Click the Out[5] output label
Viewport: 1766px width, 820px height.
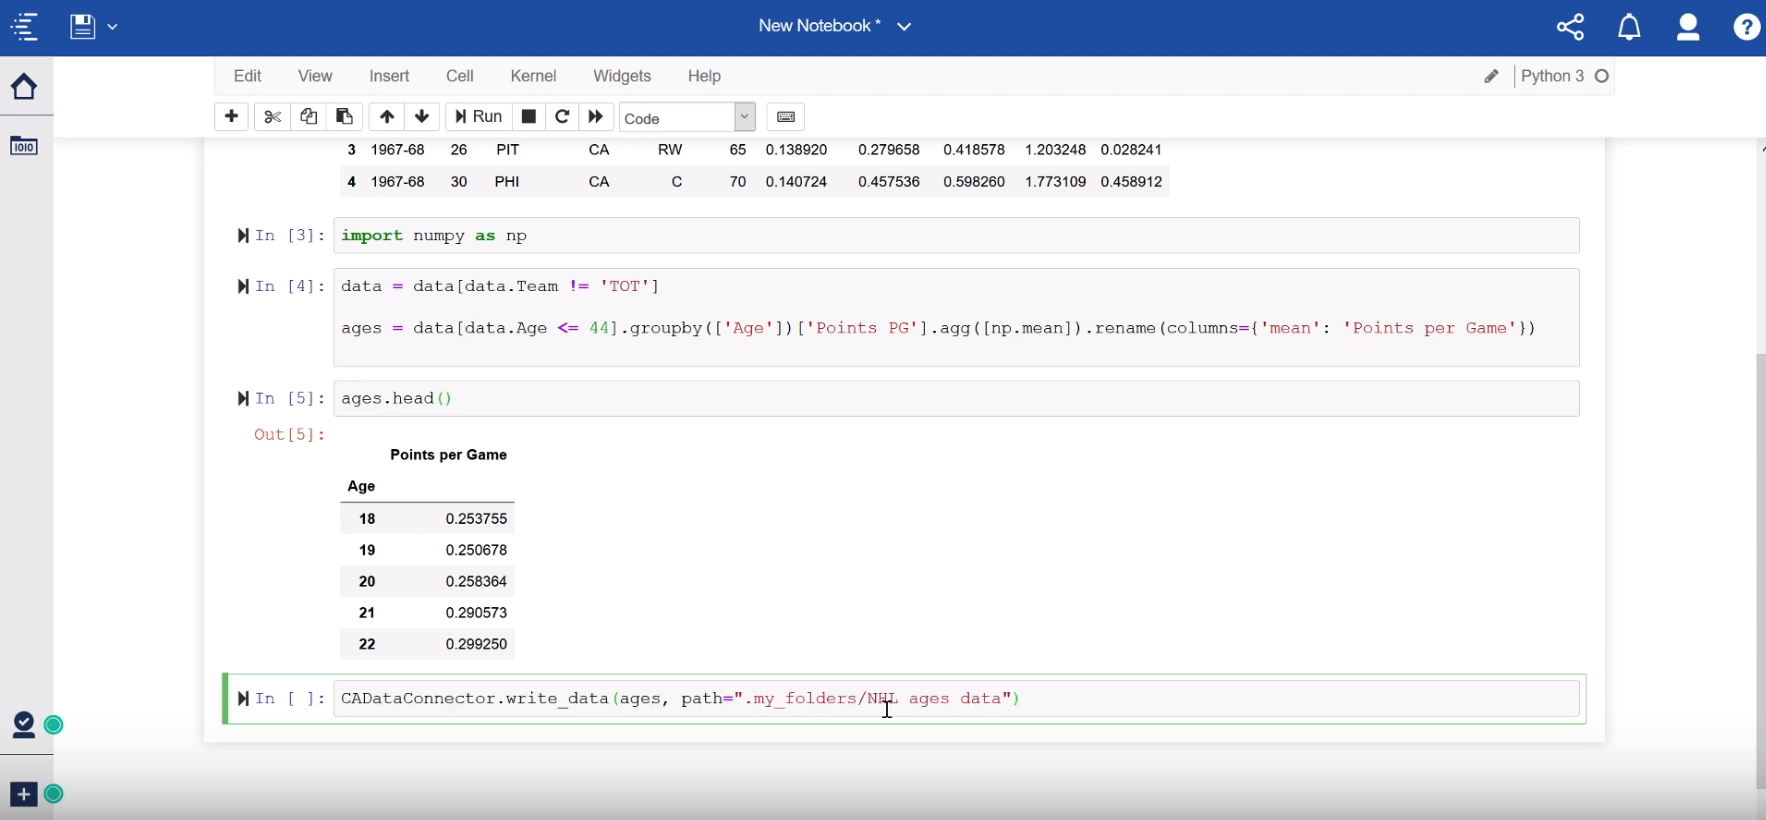(289, 435)
